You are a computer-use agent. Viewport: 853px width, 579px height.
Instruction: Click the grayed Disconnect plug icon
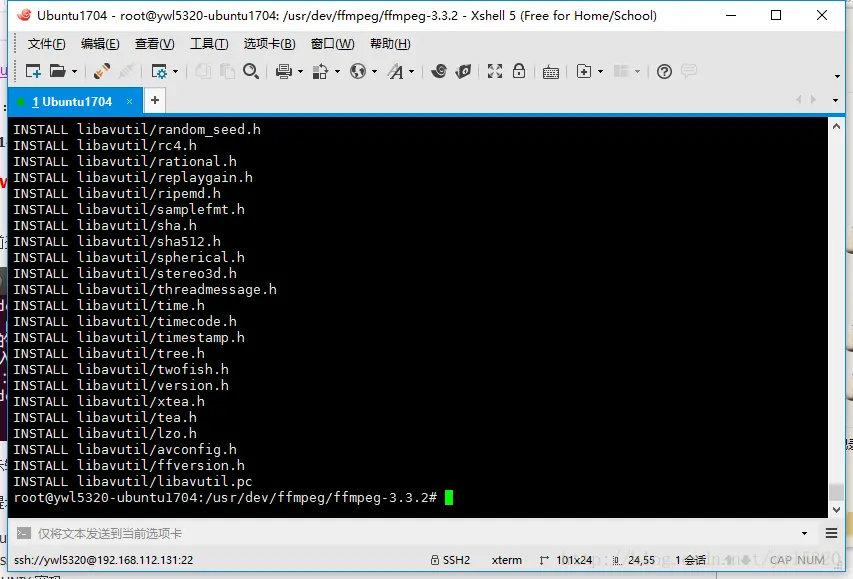coord(126,71)
